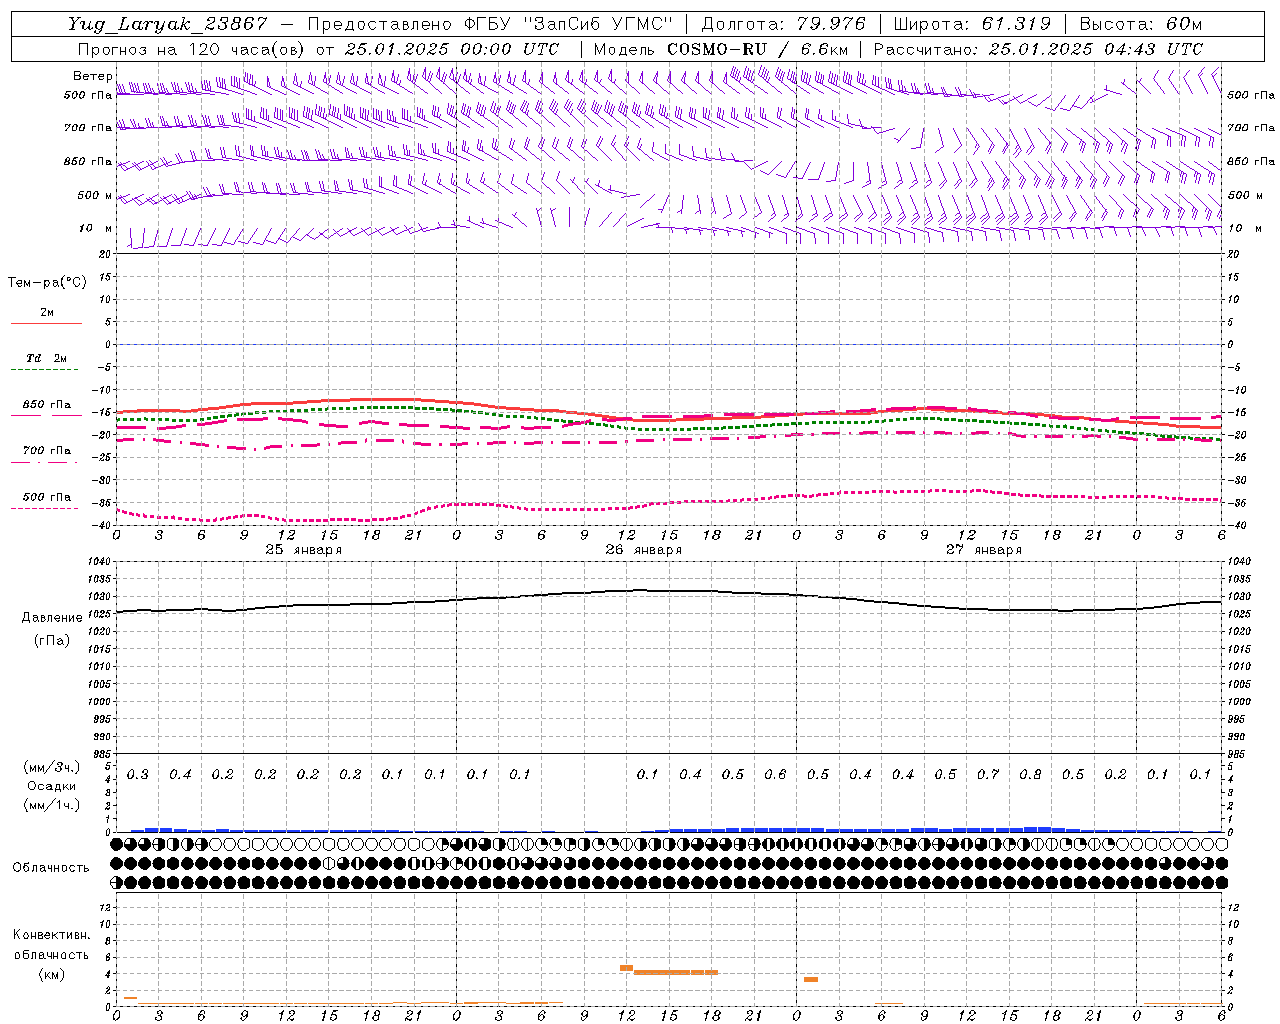The image size is (1280, 1024).
Task: Click the Ветер panel label
Action: [92, 76]
